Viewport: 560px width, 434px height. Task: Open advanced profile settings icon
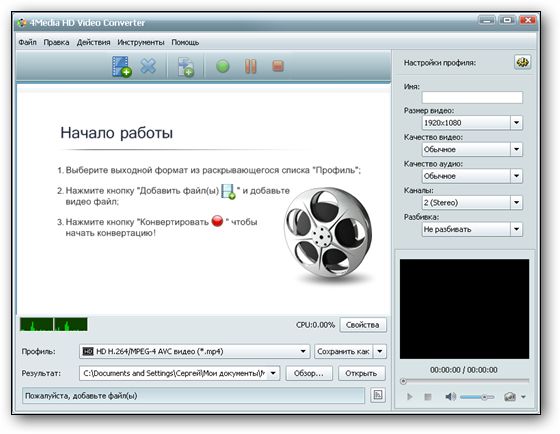pyautogui.click(x=522, y=63)
